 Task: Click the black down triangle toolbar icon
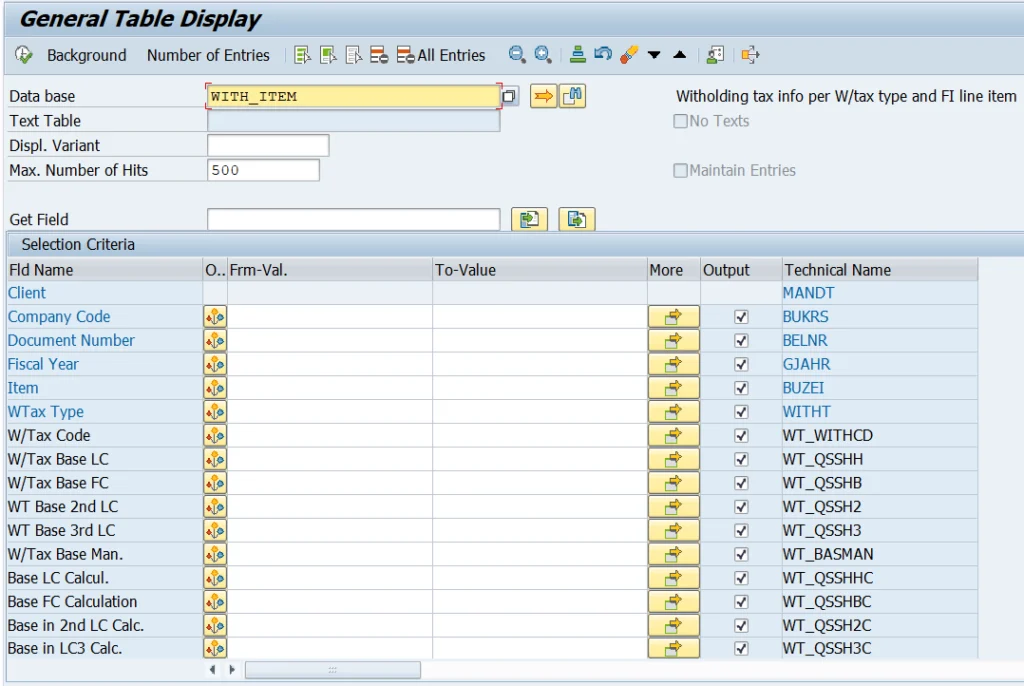point(654,55)
